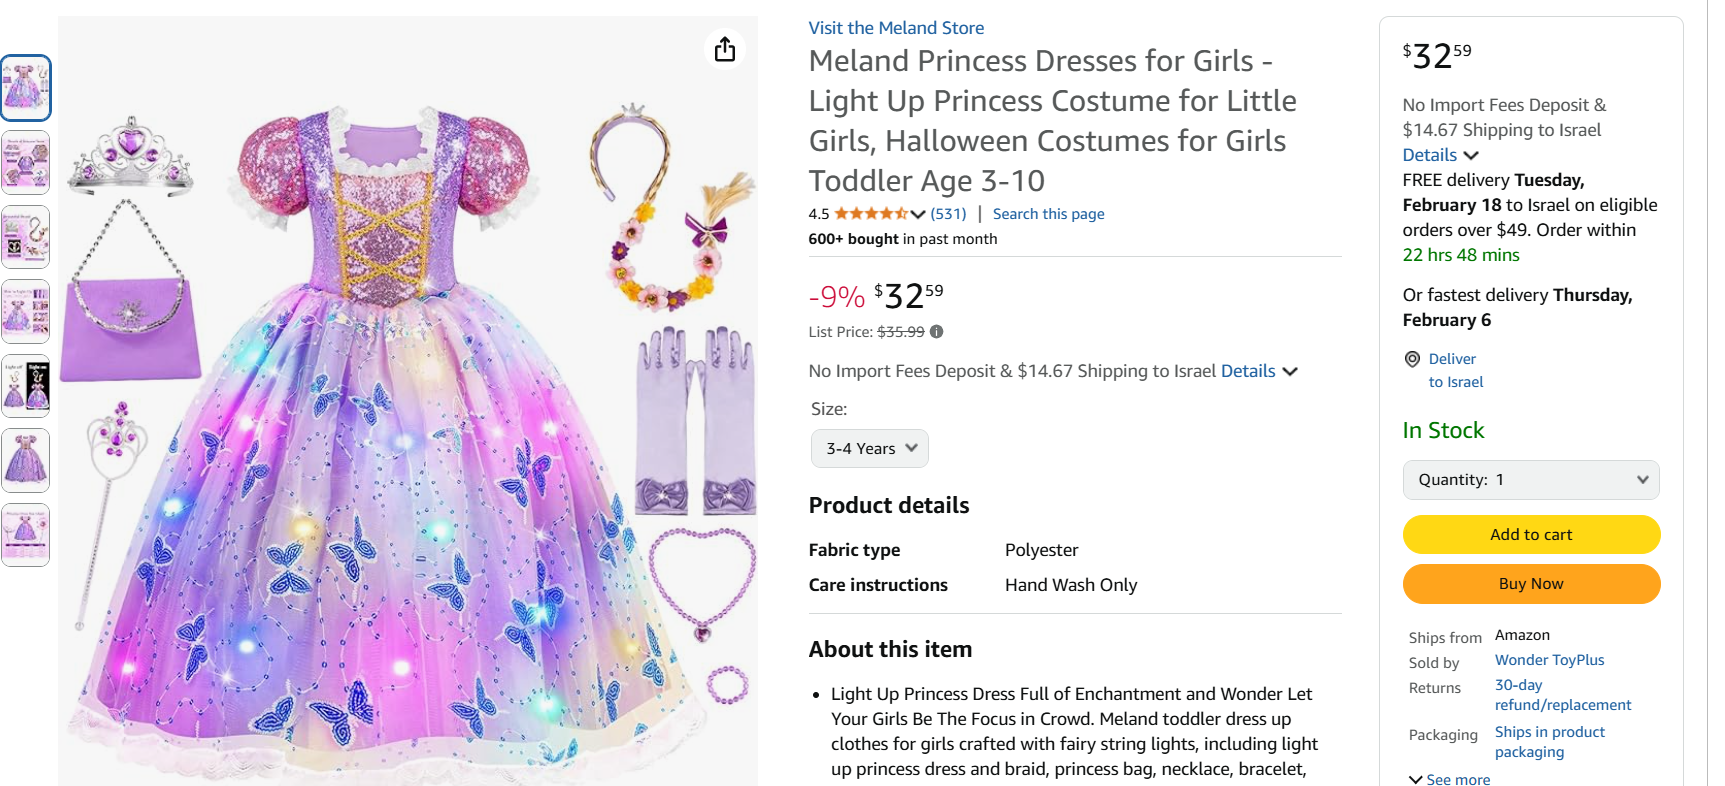Click the List Price info icon
Image resolution: width=1725 pixels, height=786 pixels.
[x=936, y=332]
